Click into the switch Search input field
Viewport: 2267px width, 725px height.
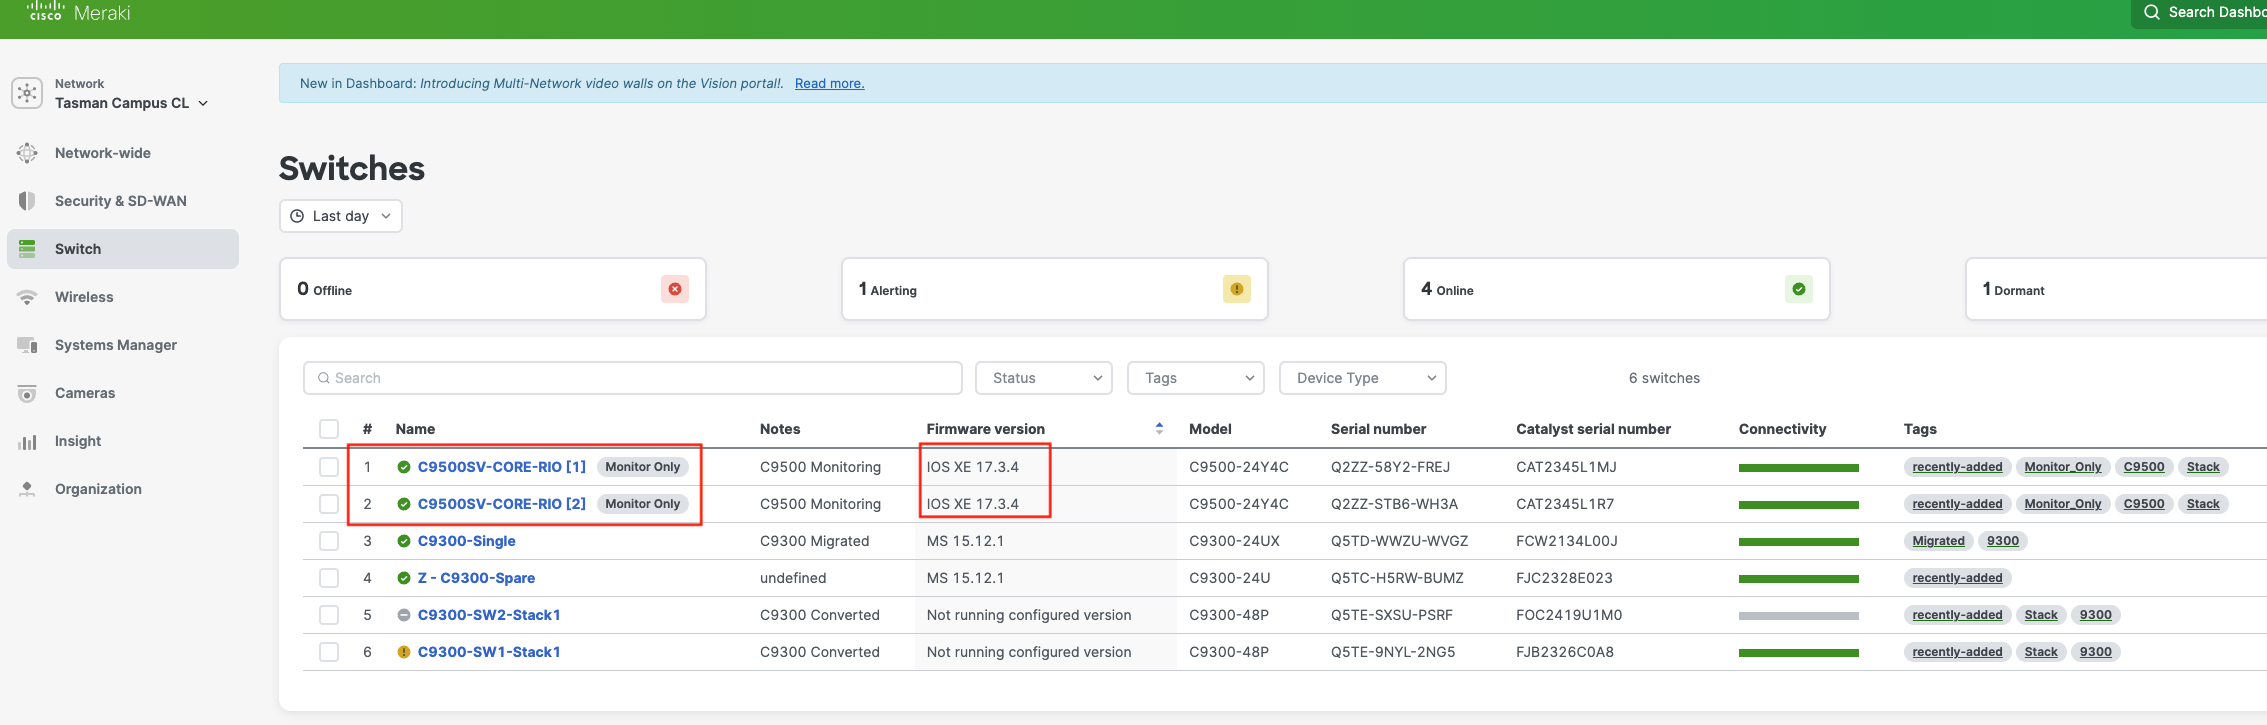[633, 378]
